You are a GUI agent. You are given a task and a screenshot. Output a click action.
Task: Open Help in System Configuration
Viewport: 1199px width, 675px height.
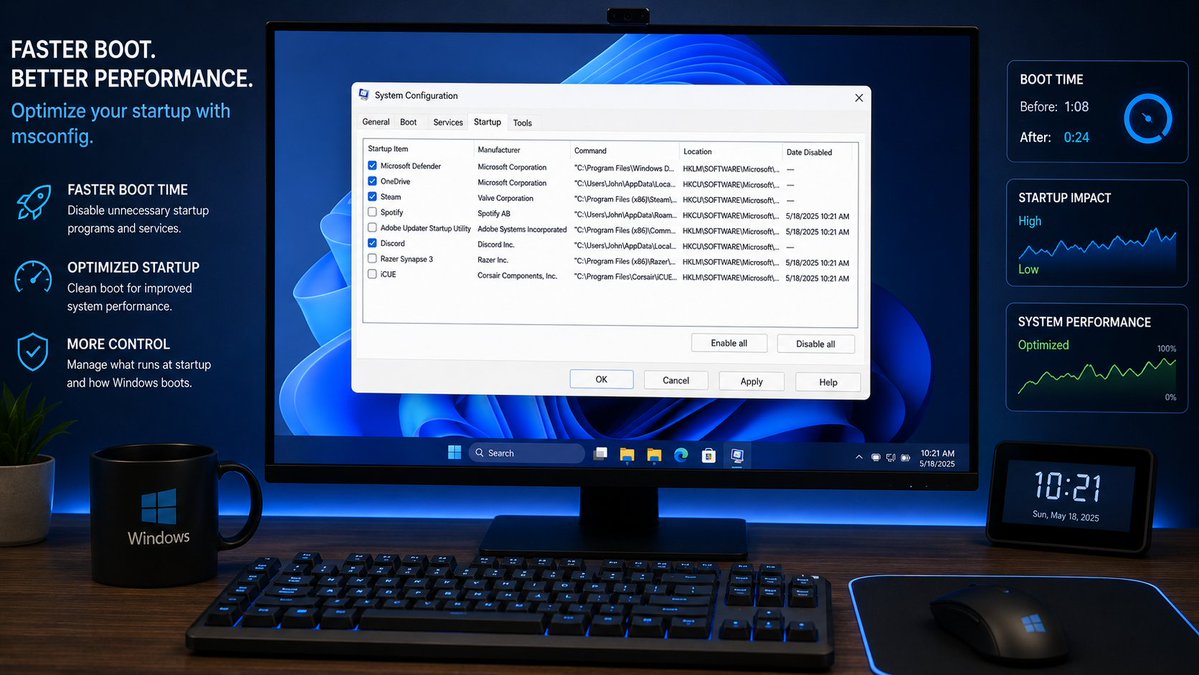tap(828, 382)
